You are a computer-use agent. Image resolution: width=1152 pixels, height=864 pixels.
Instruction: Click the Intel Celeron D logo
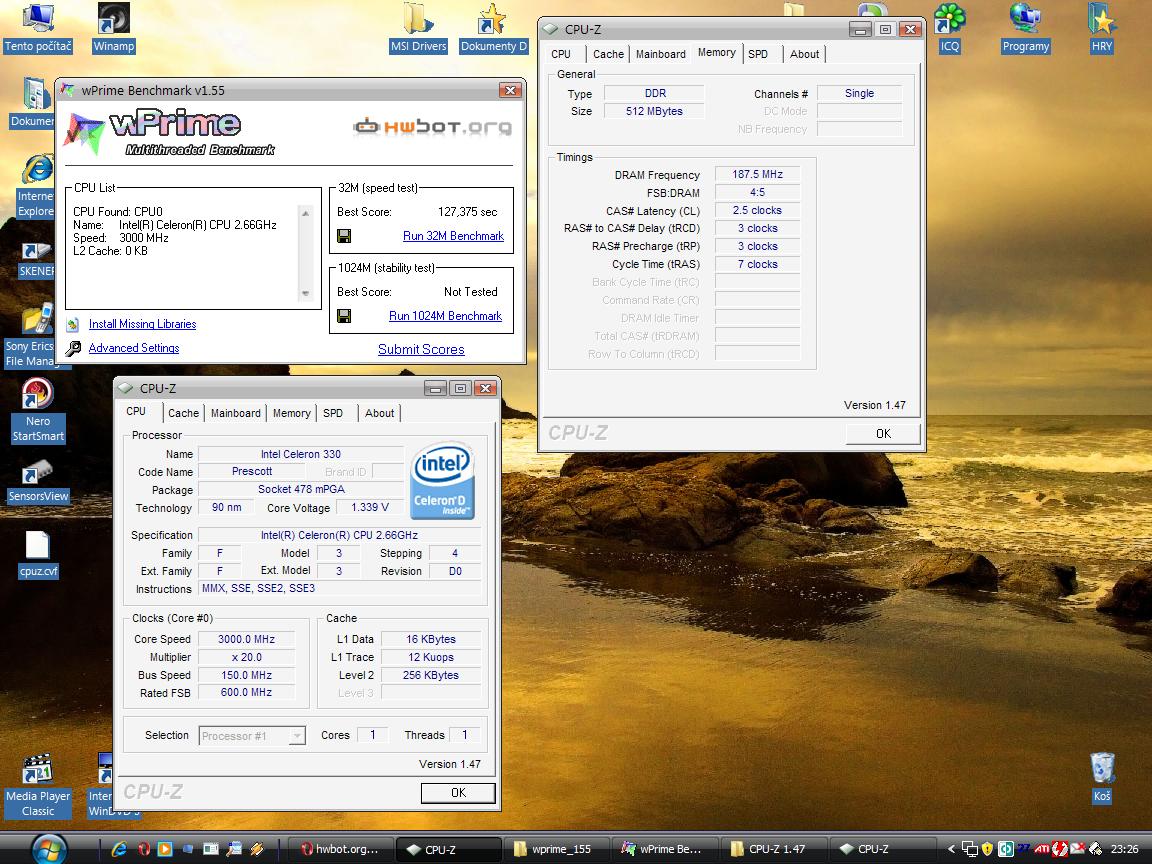[442, 480]
